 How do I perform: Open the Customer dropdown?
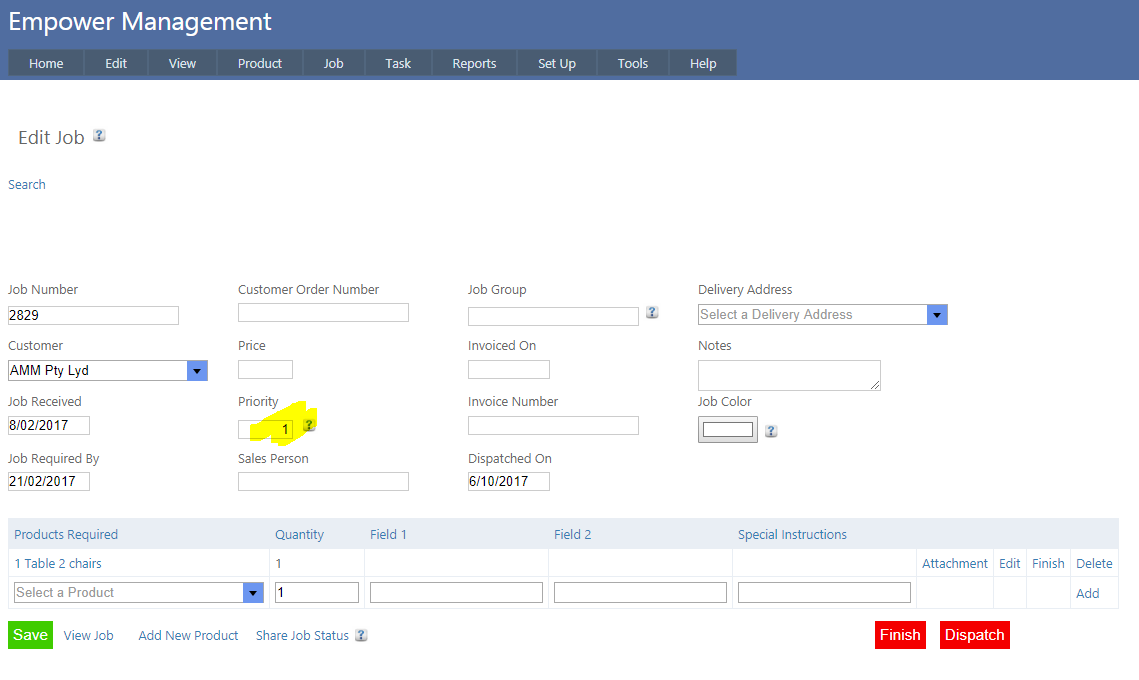click(197, 371)
